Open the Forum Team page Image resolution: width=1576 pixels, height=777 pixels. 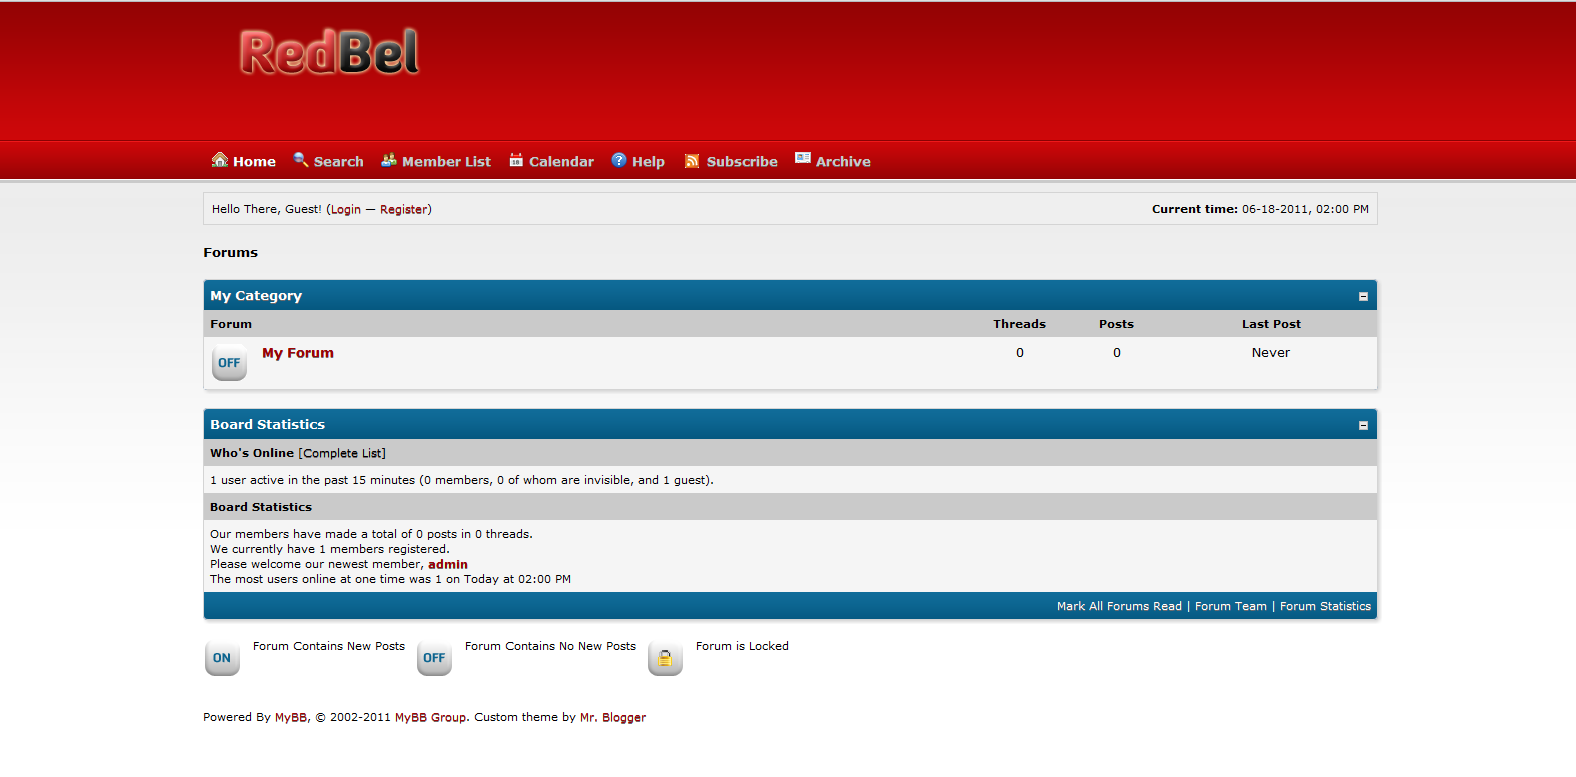click(1230, 607)
